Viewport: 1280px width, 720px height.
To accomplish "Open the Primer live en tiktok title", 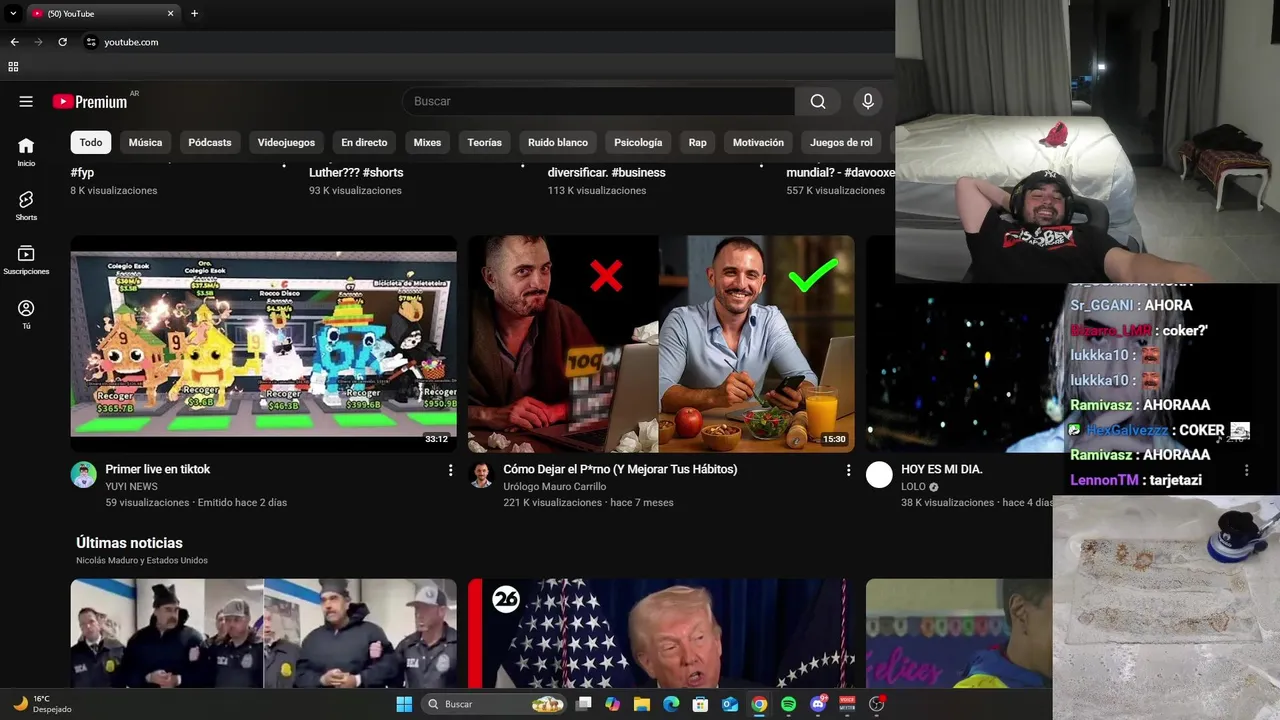I will click(x=158, y=469).
